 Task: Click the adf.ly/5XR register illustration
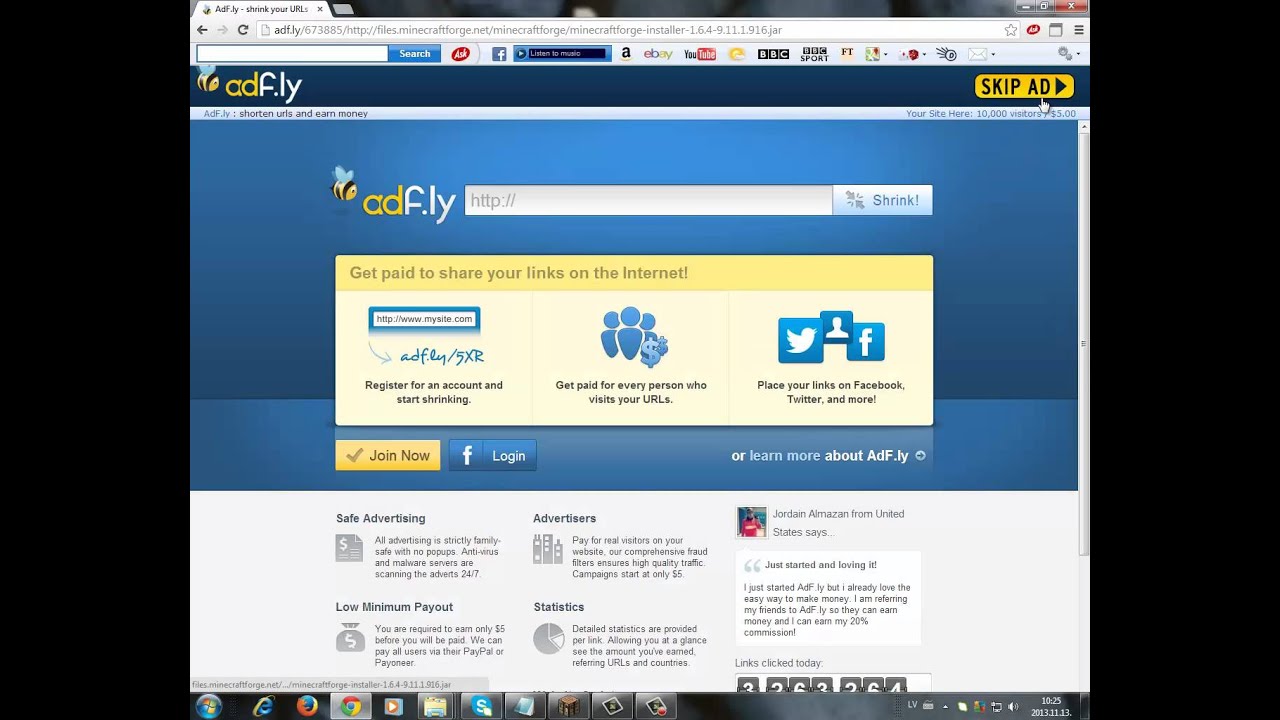[427, 336]
